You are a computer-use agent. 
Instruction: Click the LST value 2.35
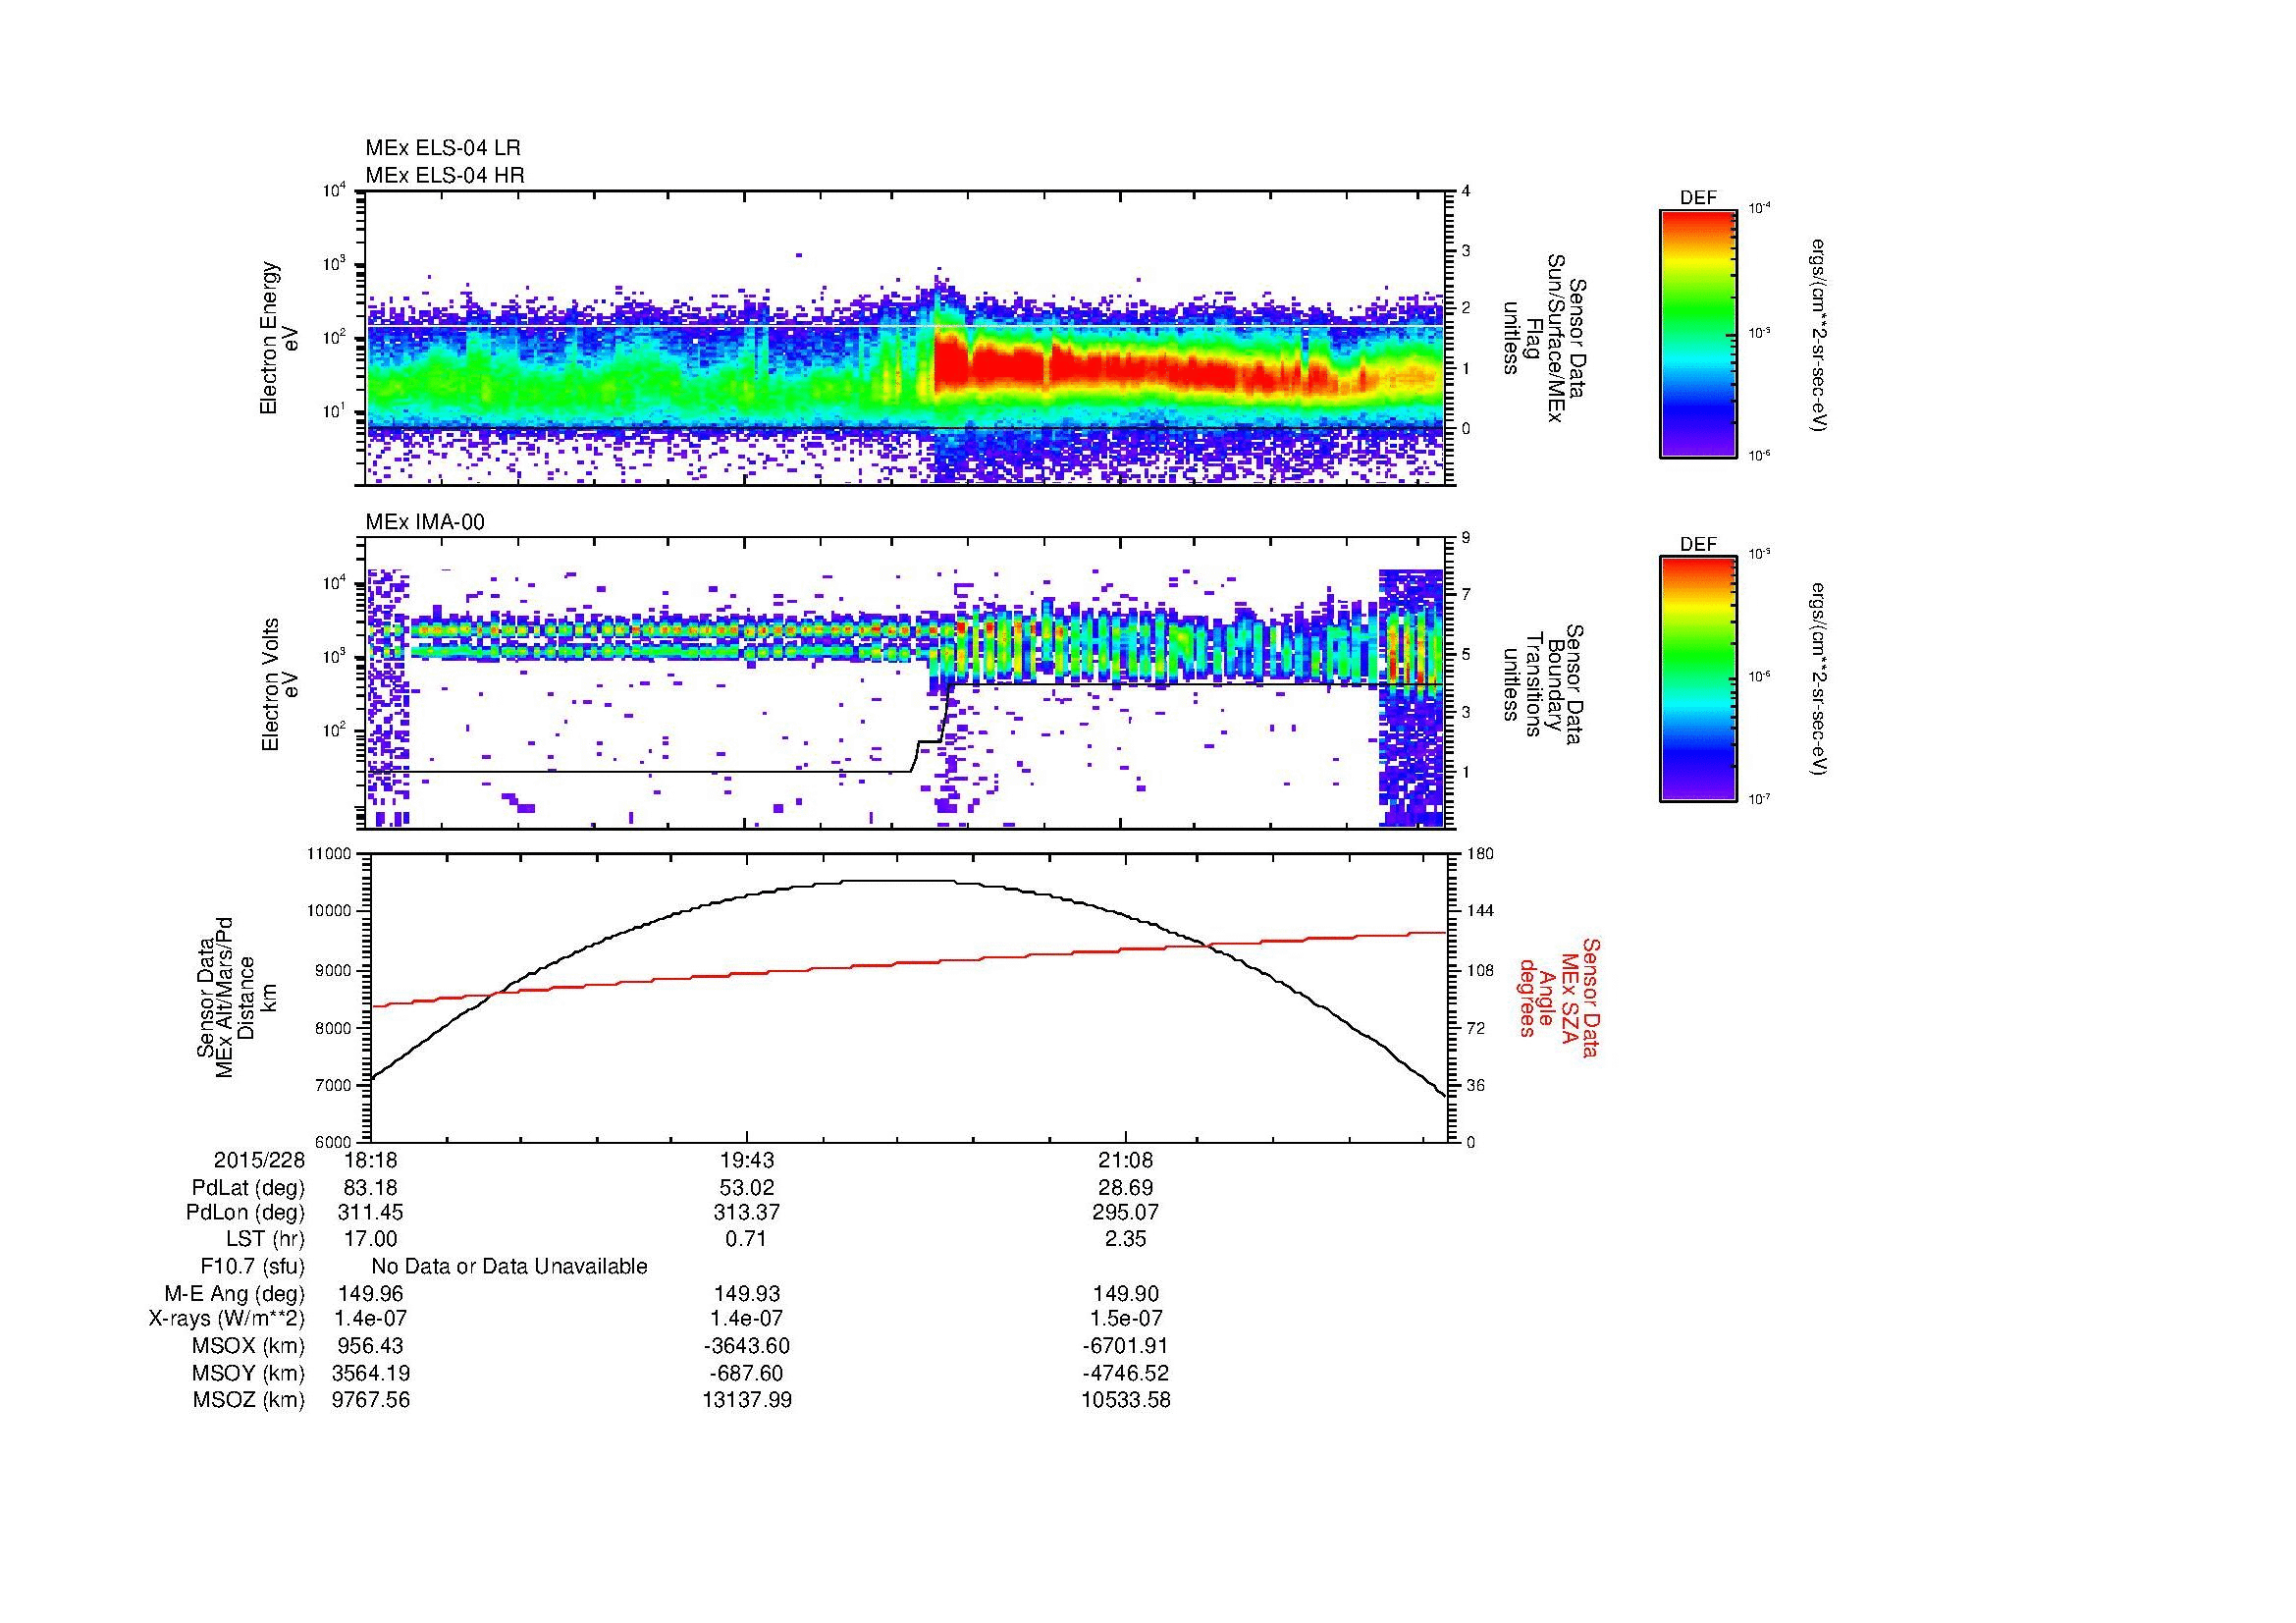pos(1126,1240)
